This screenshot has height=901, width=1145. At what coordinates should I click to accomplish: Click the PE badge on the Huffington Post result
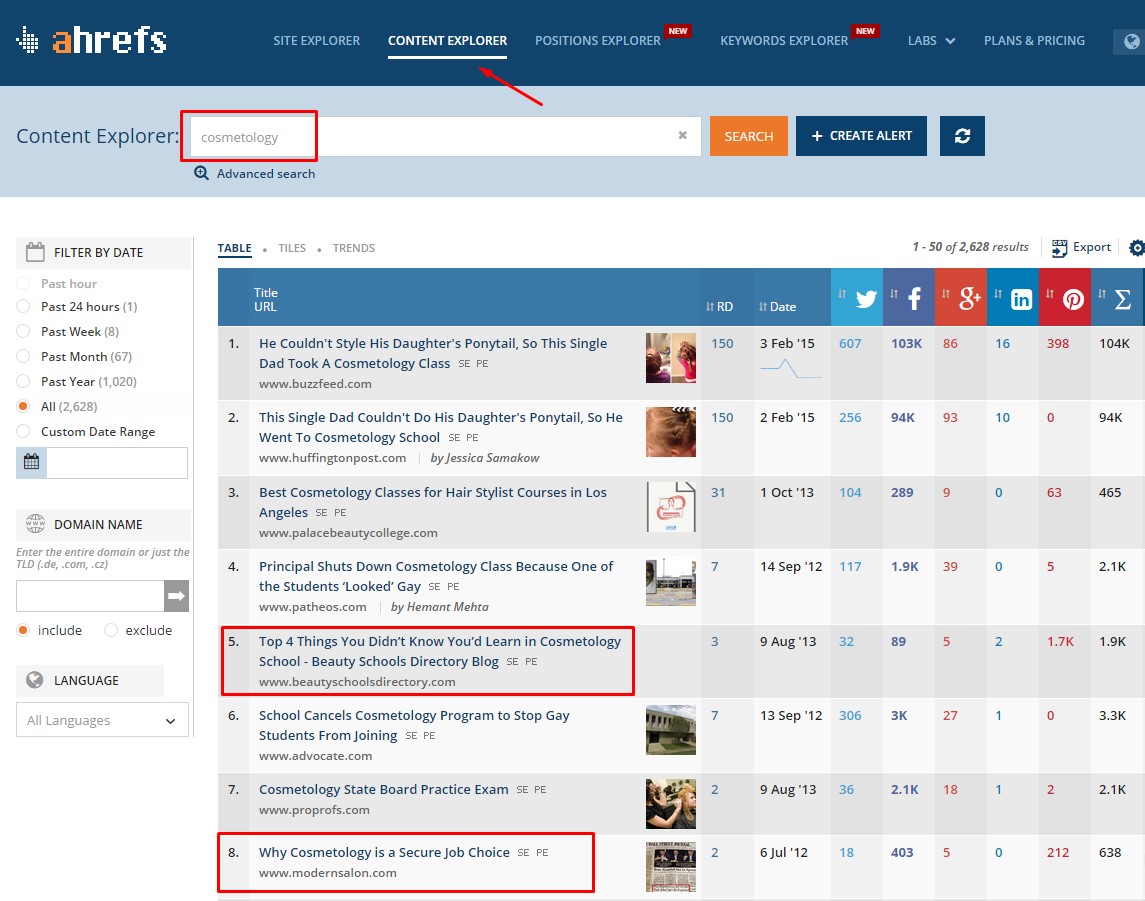click(x=472, y=437)
